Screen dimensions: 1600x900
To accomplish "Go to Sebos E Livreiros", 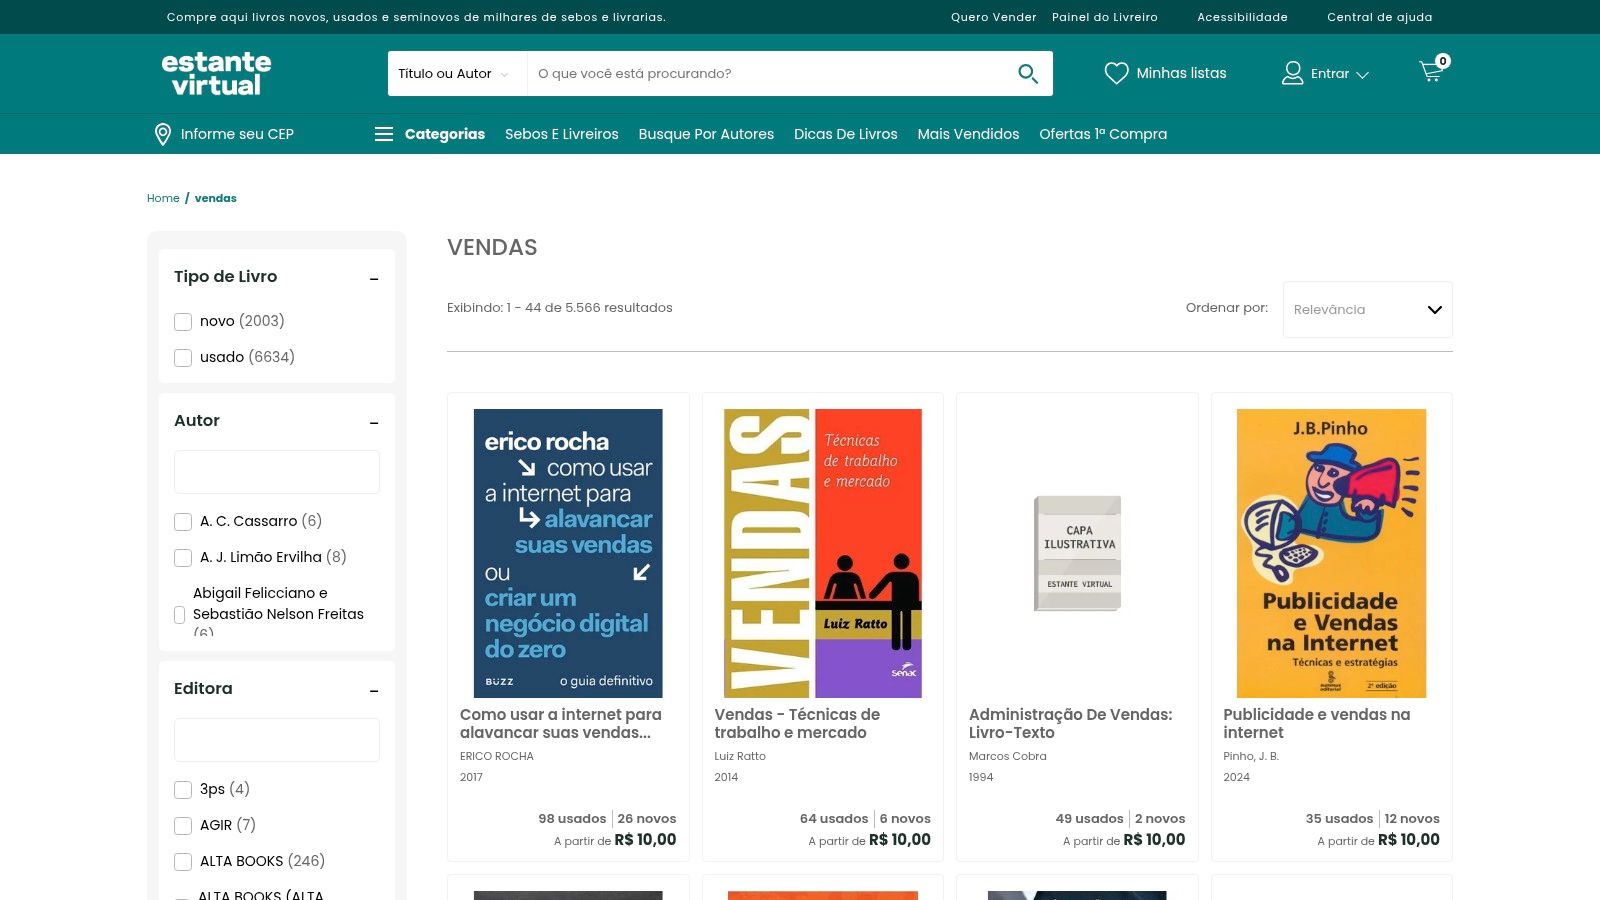I will pyautogui.click(x=562, y=134).
